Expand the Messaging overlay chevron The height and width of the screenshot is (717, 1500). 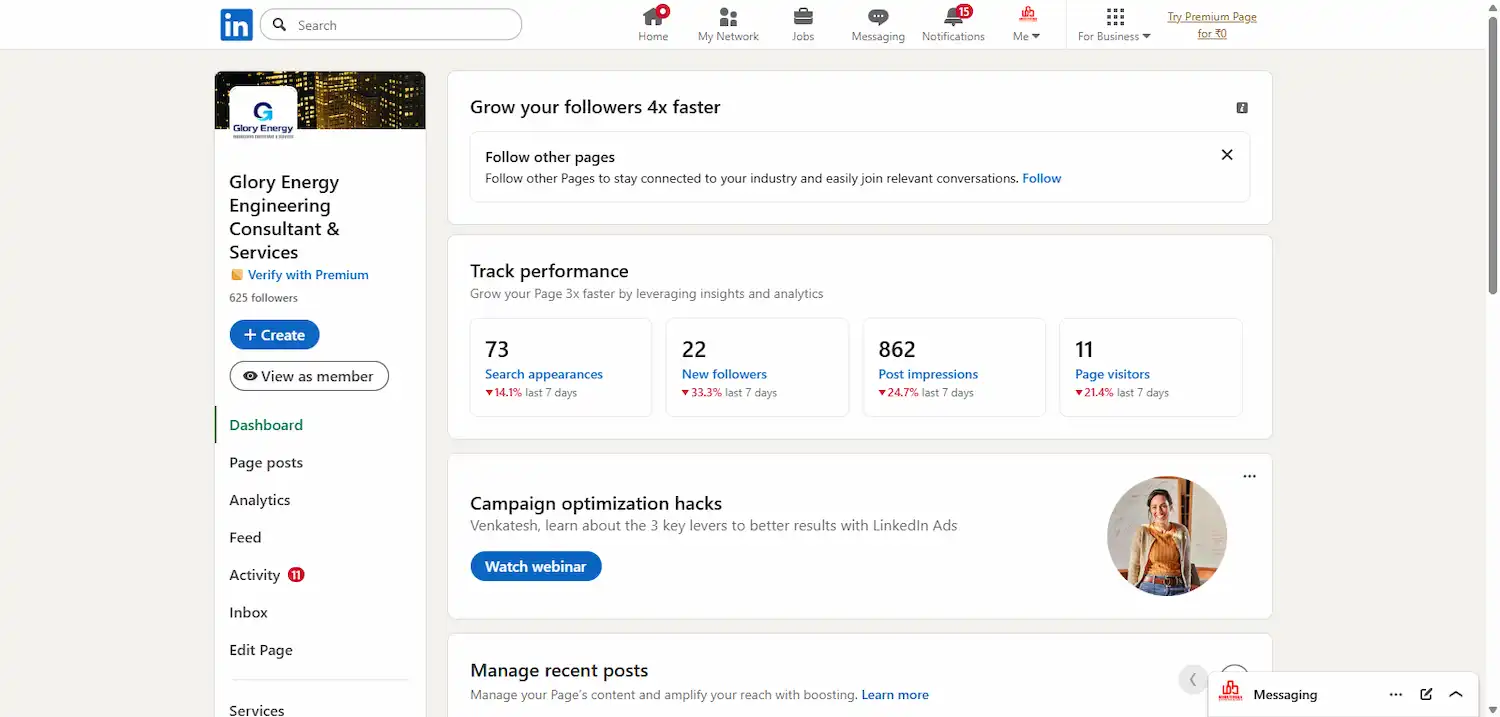click(1456, 694)
